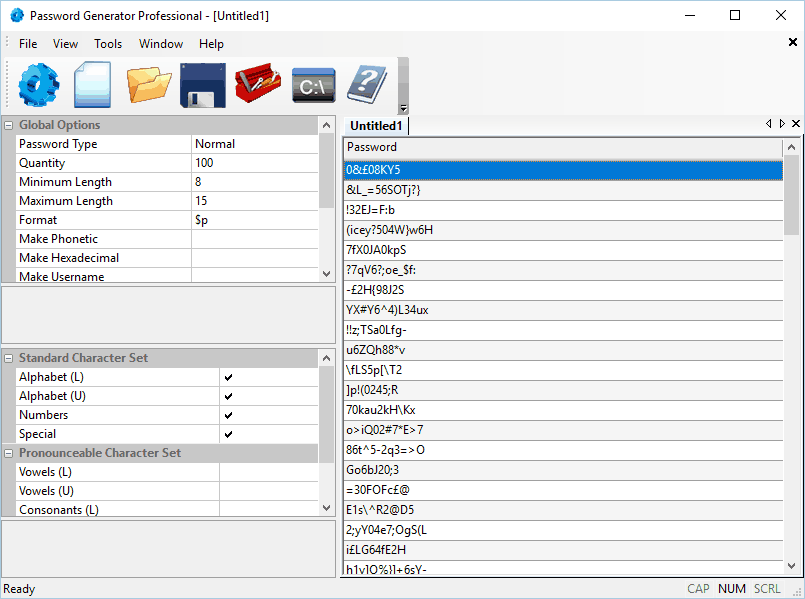The width and height of the screenshot is (805, 599).
Task: Click the Quantity value field 100
Action: (255, 163)
